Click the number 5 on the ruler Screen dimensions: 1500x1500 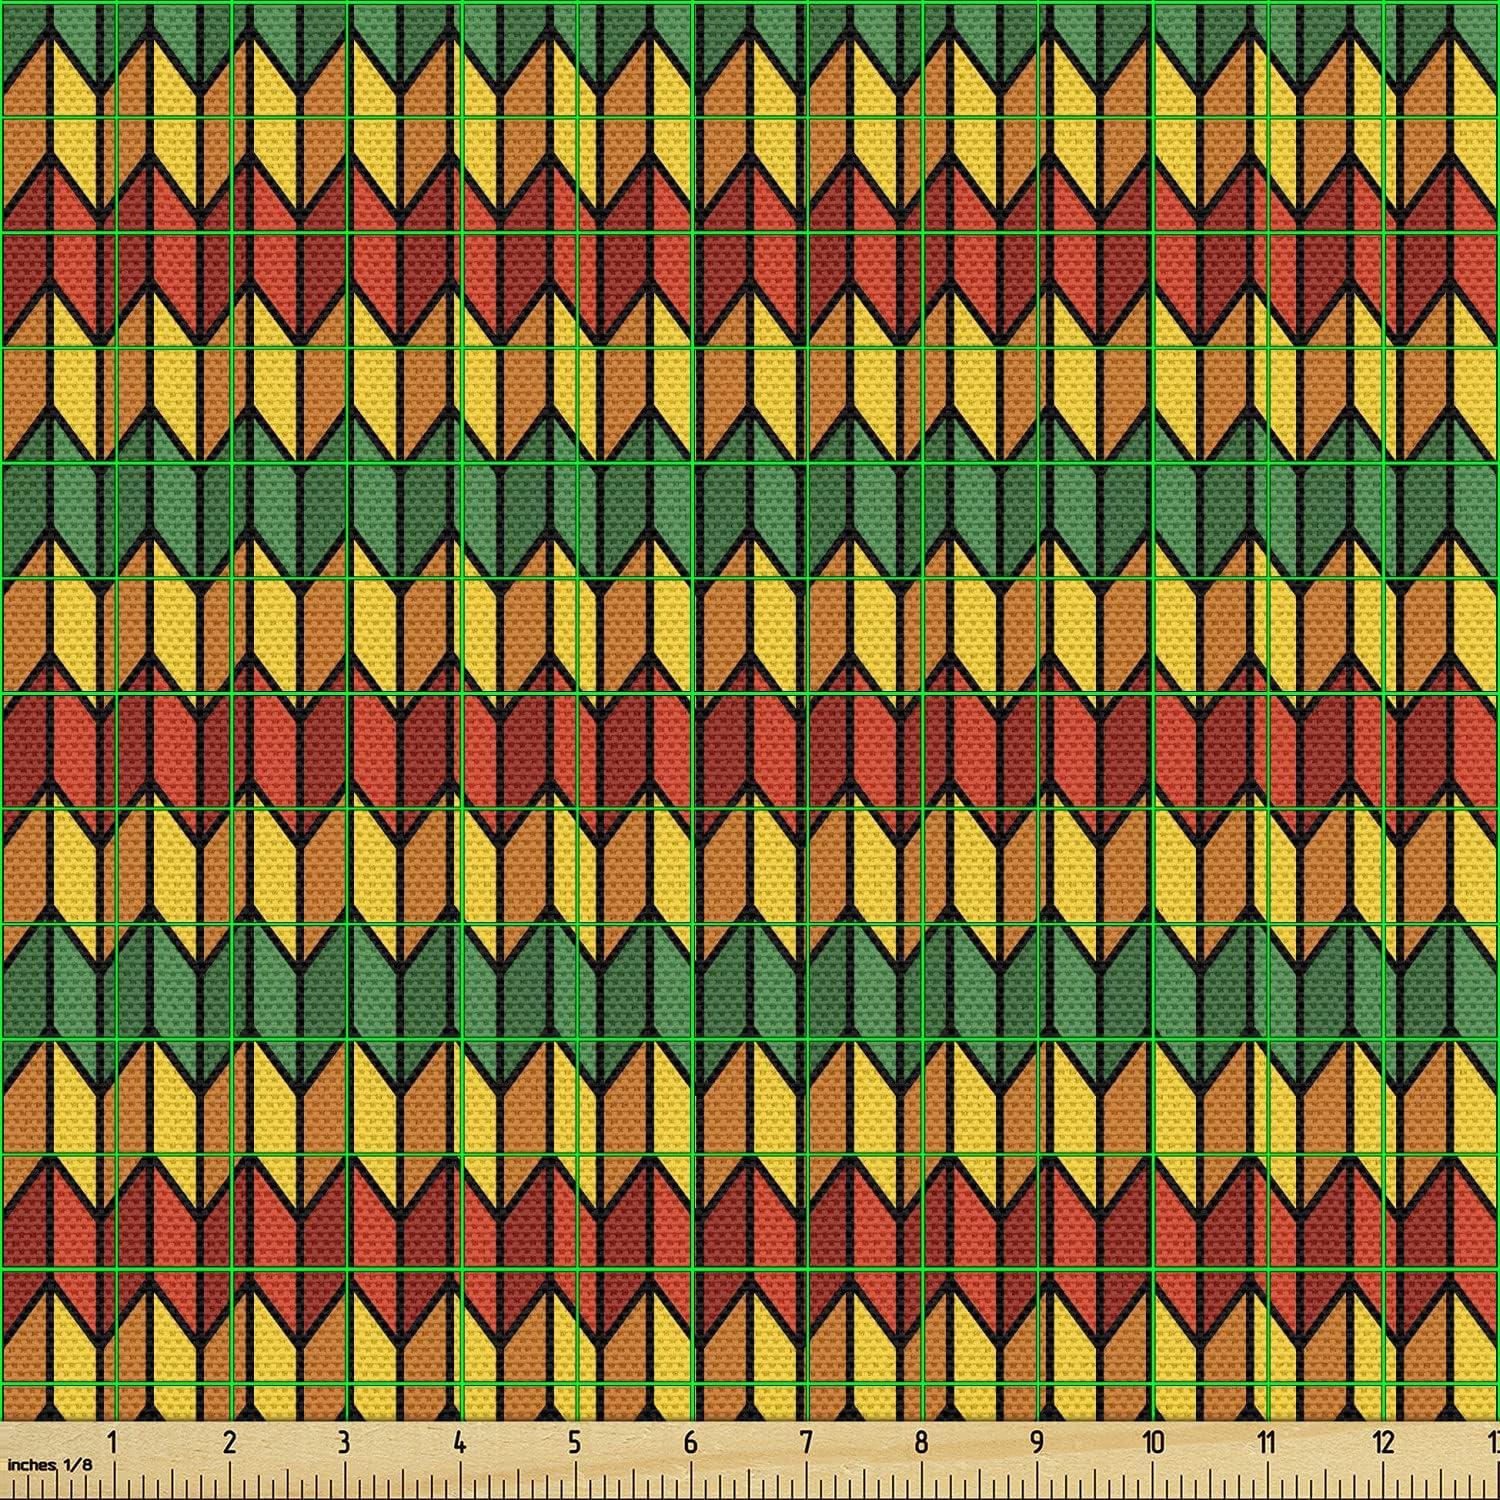tap(574, 1442)
